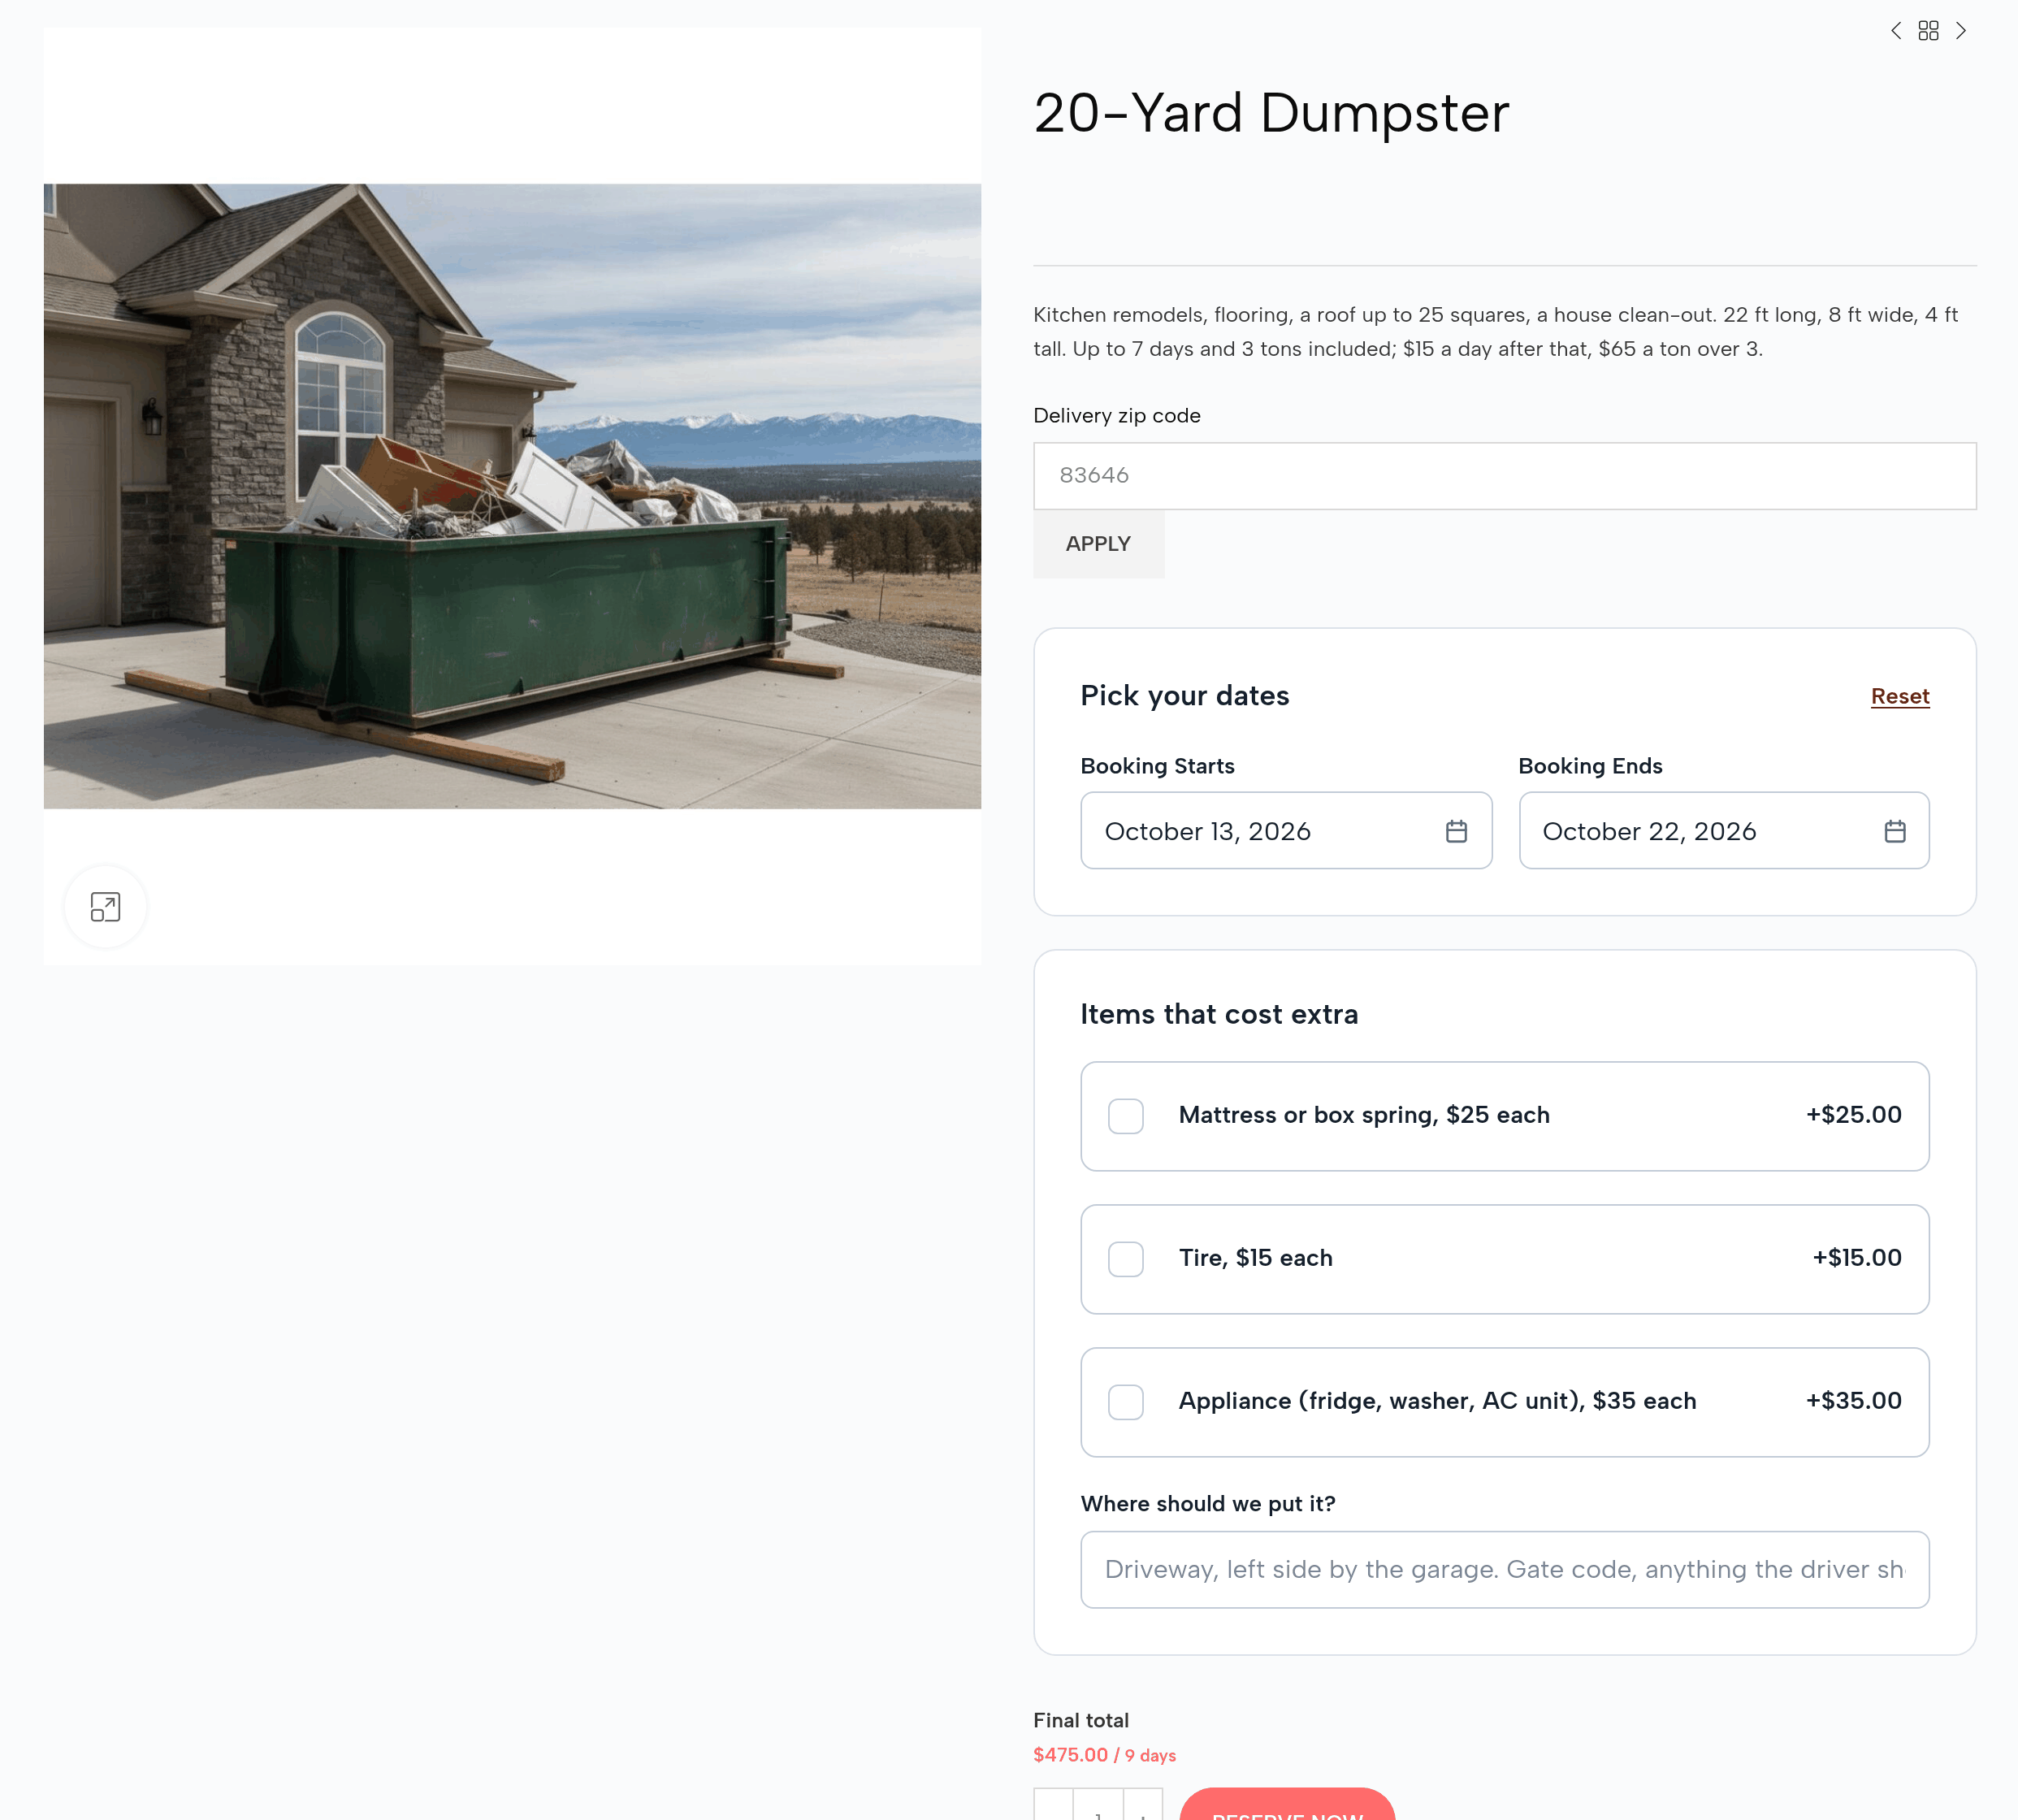Click the Pick your dates heading
Image resolution: width=2018 pixels, height=1820 pixels.
click(1184, 696)
